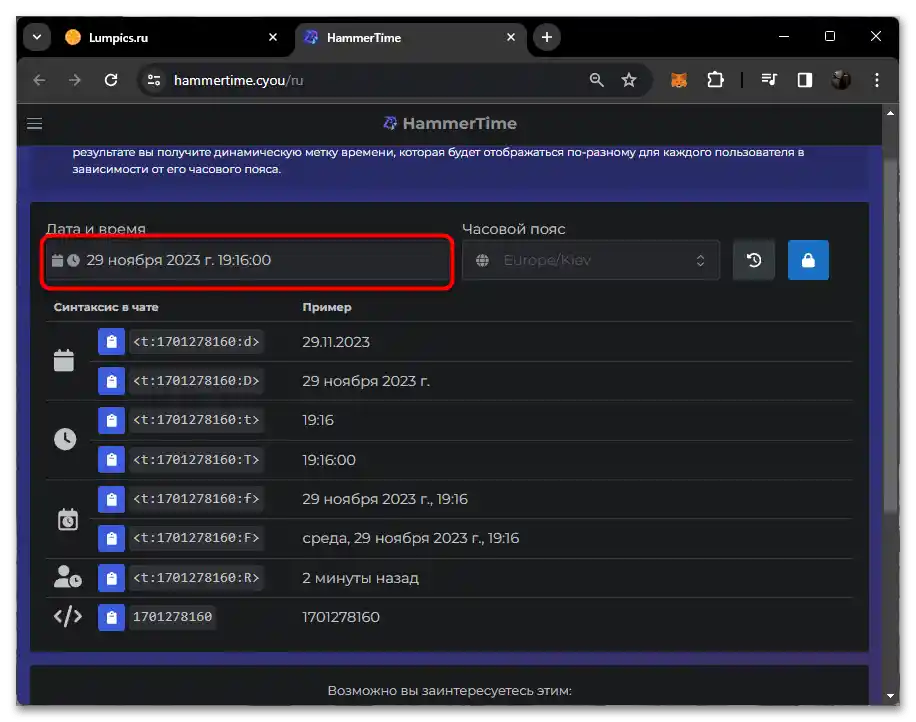The image size is (916, 722).
Task: Go back to previous page
Action: pos(39,80)
